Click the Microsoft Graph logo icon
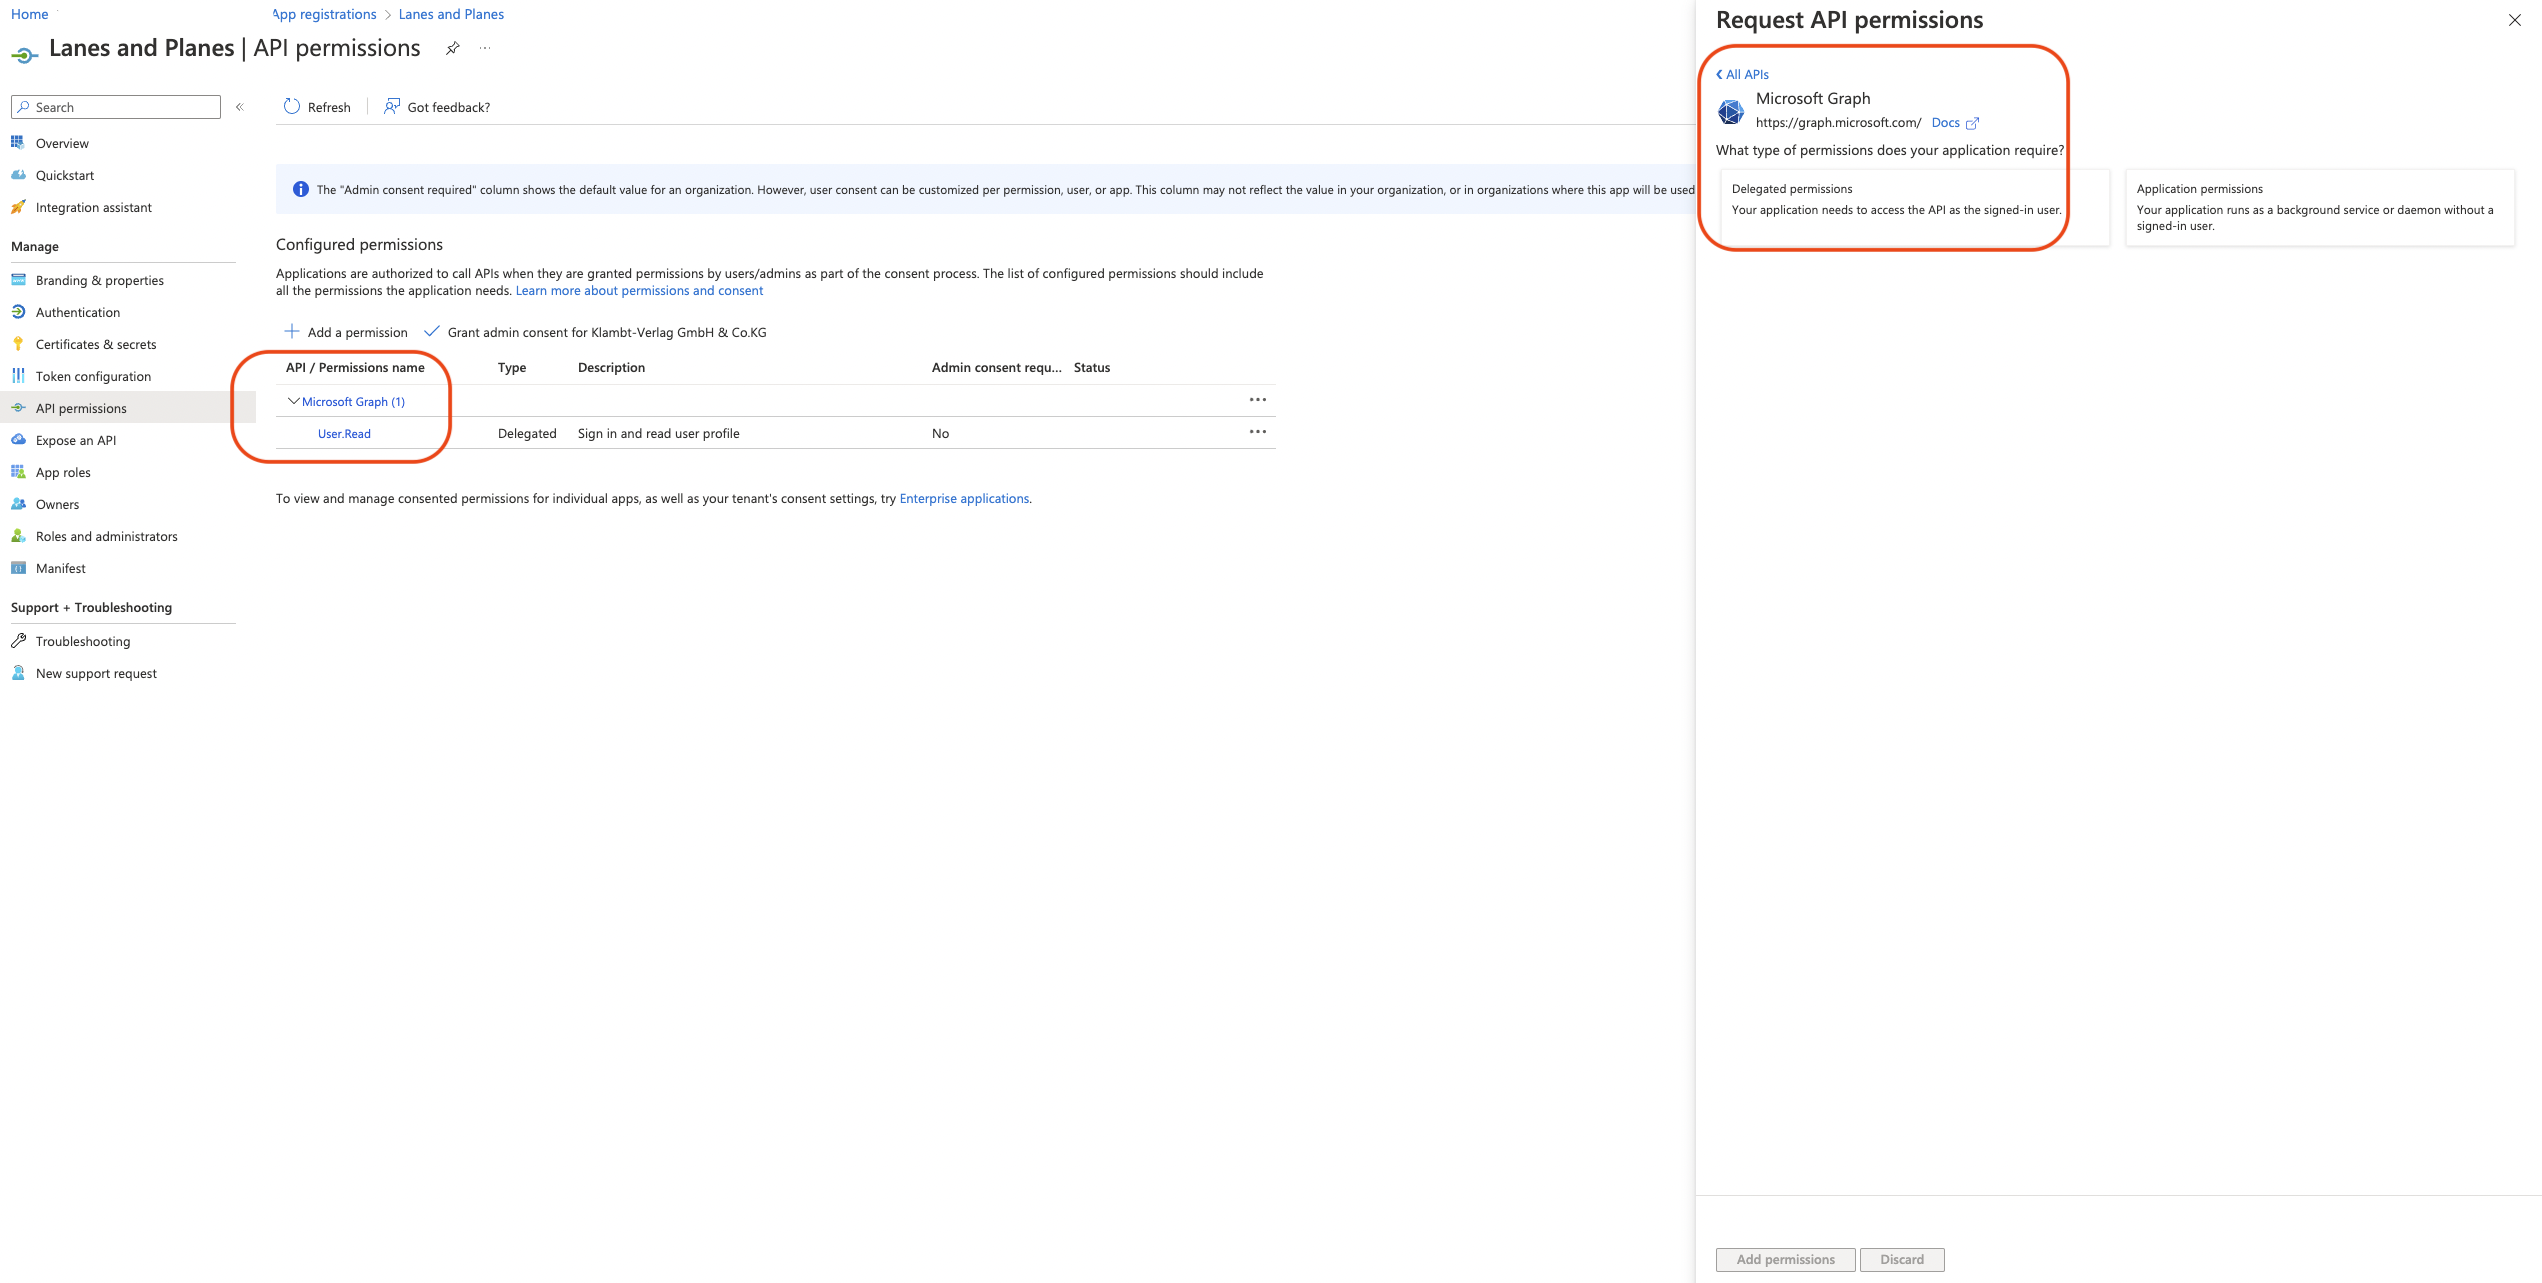This screenshot has width=2542, height=1283. (1731, 111)
